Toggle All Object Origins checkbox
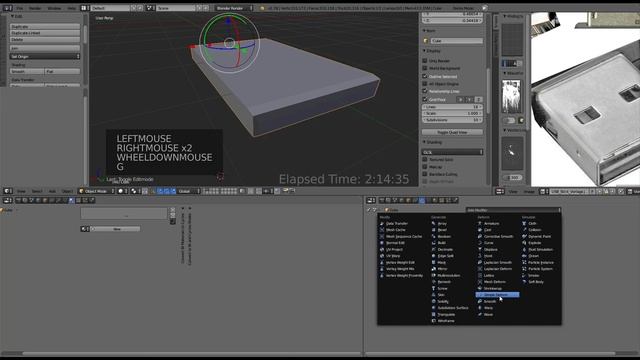Screen dimensions: 640x360 click(x=425, y=84)
